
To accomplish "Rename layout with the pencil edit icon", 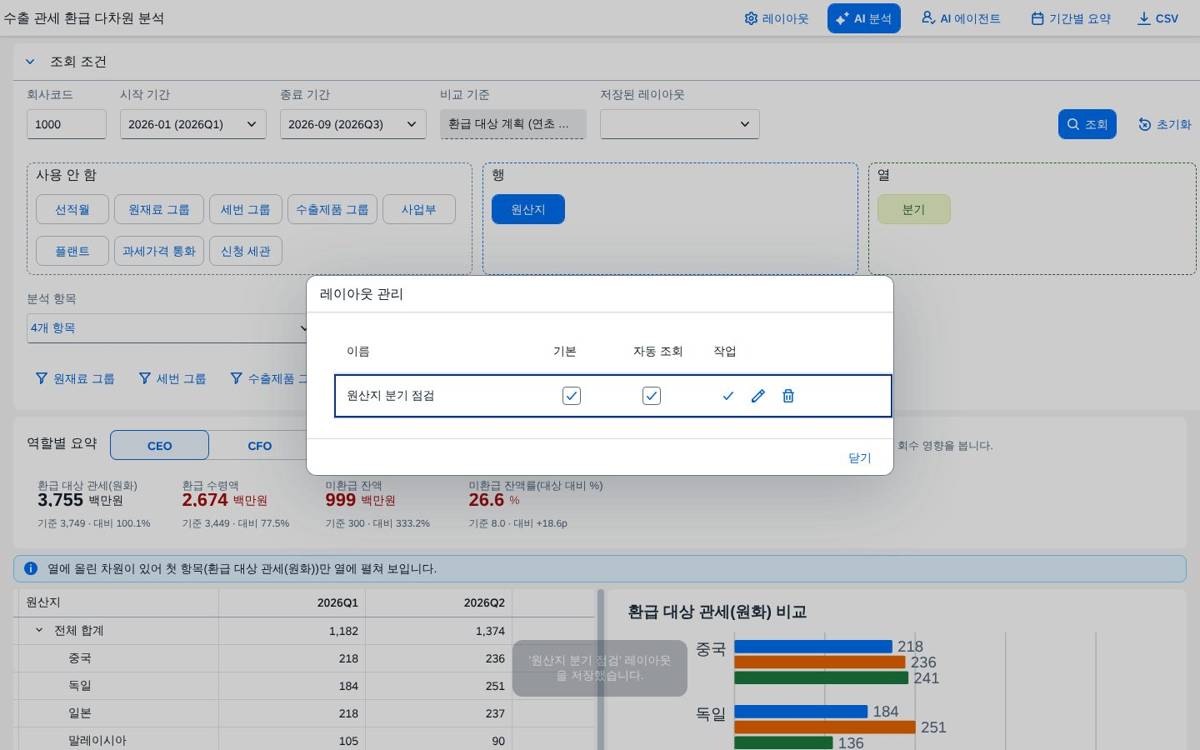I will coord(758,396).
